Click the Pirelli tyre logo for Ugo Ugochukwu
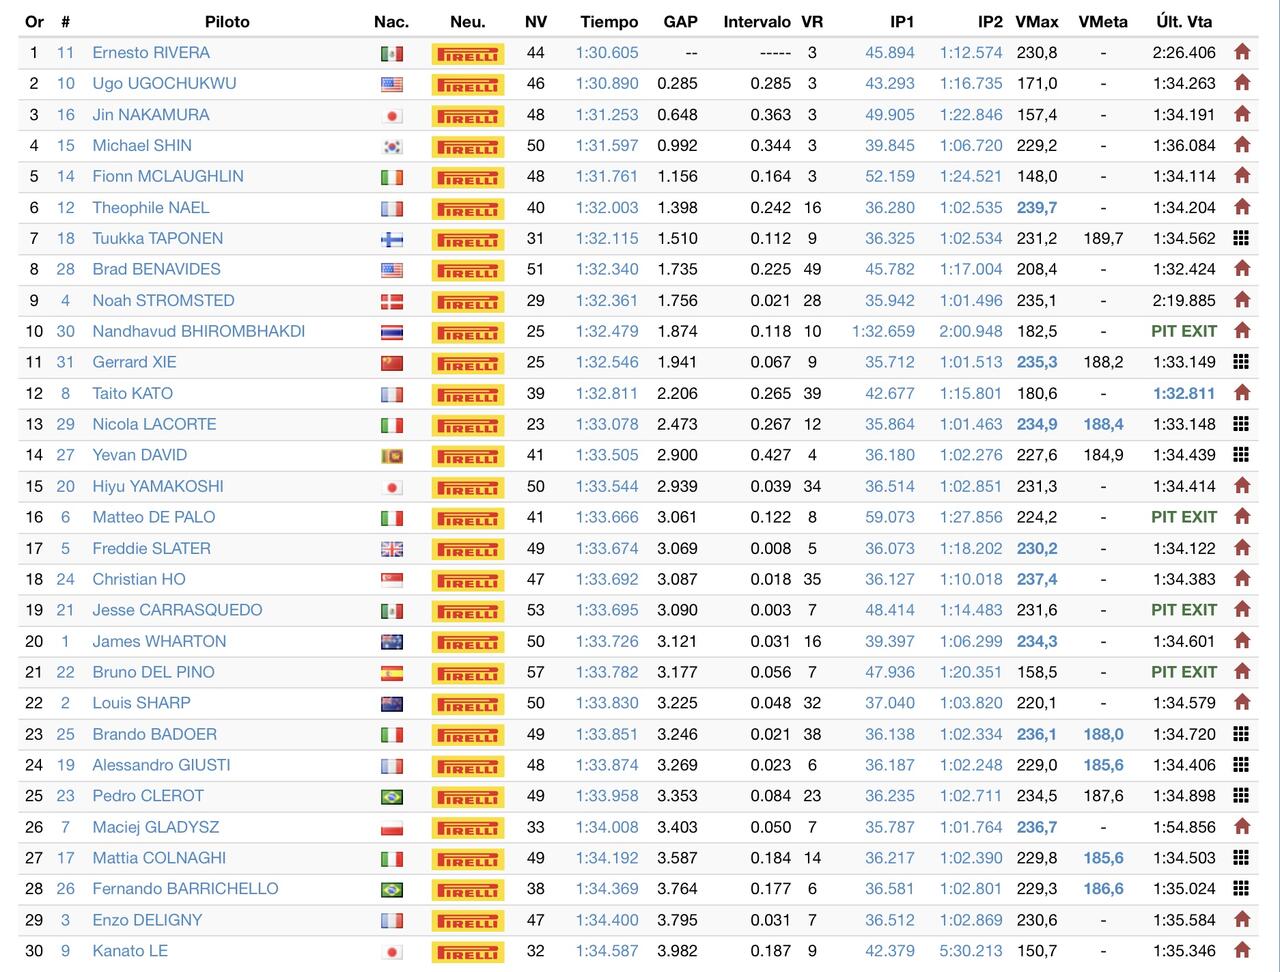 pyautogui.click(x=467, y=84)
